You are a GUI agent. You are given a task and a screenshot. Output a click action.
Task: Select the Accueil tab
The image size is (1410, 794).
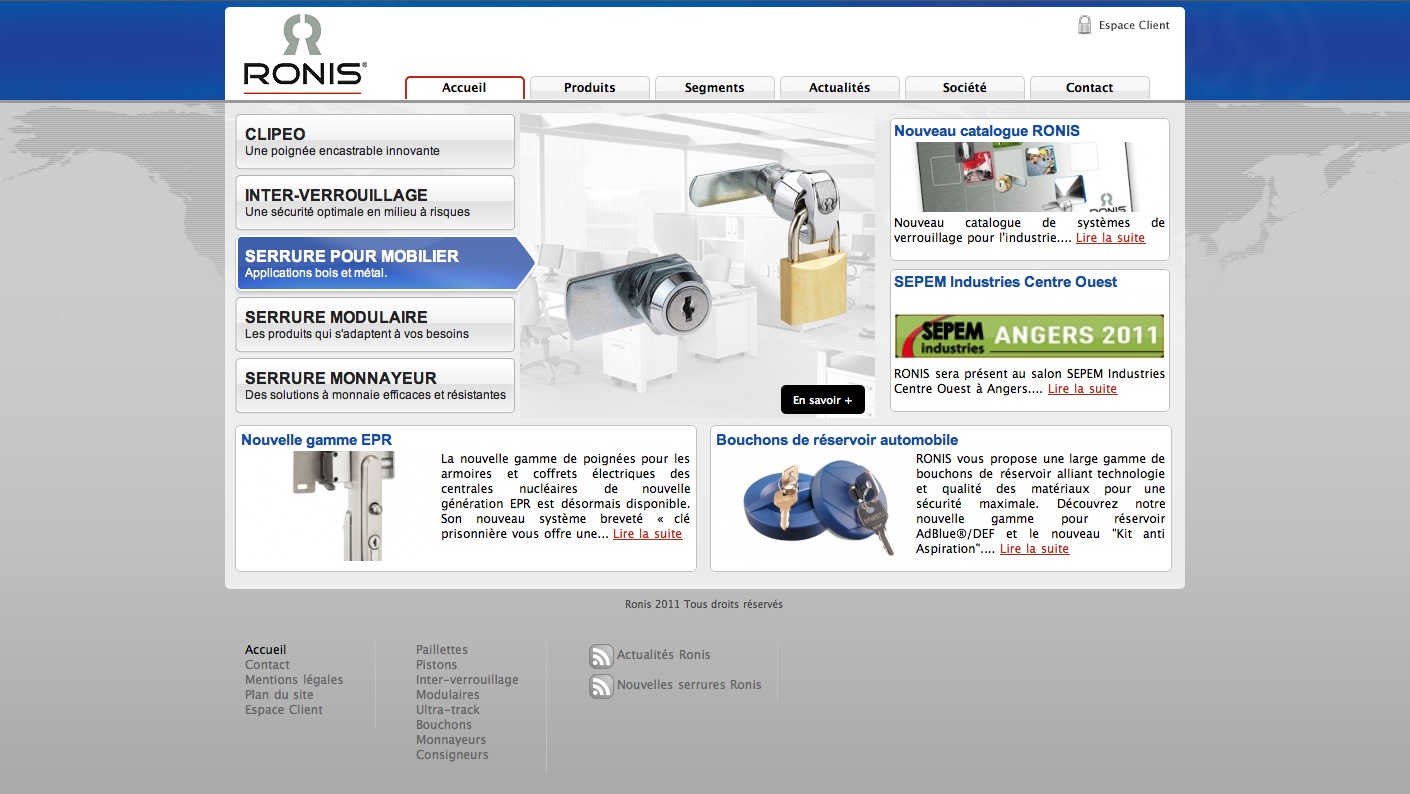[x=464, y=88]
